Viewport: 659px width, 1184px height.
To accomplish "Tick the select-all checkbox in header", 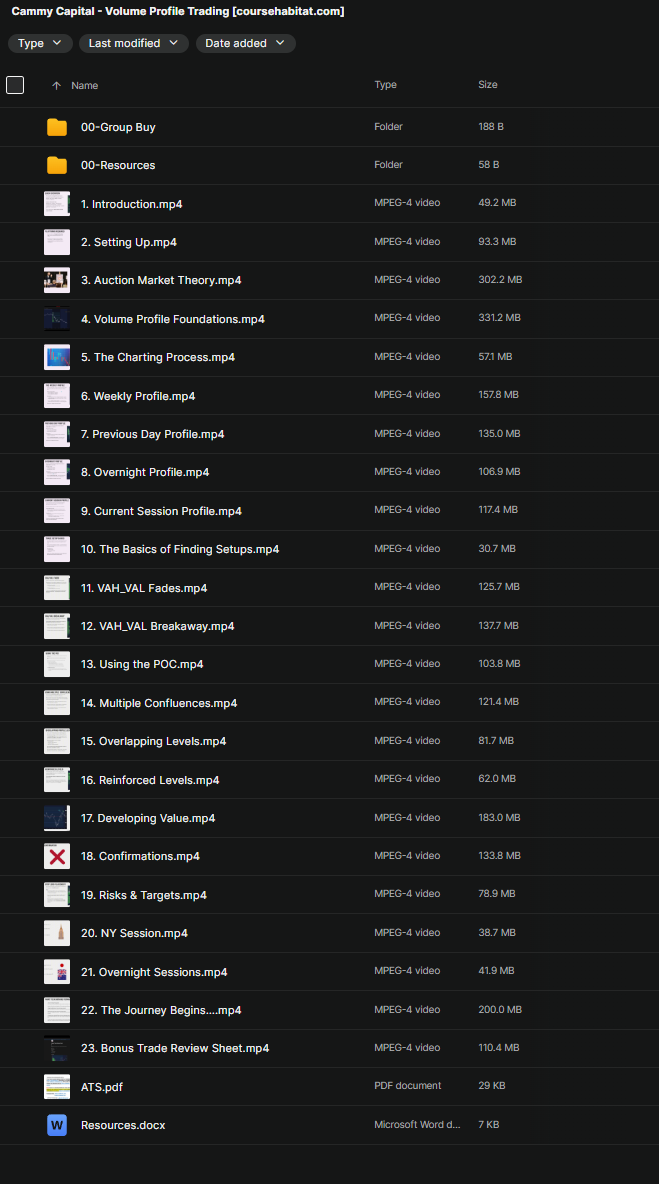I will pyautogui.click(x=15, y=85).
